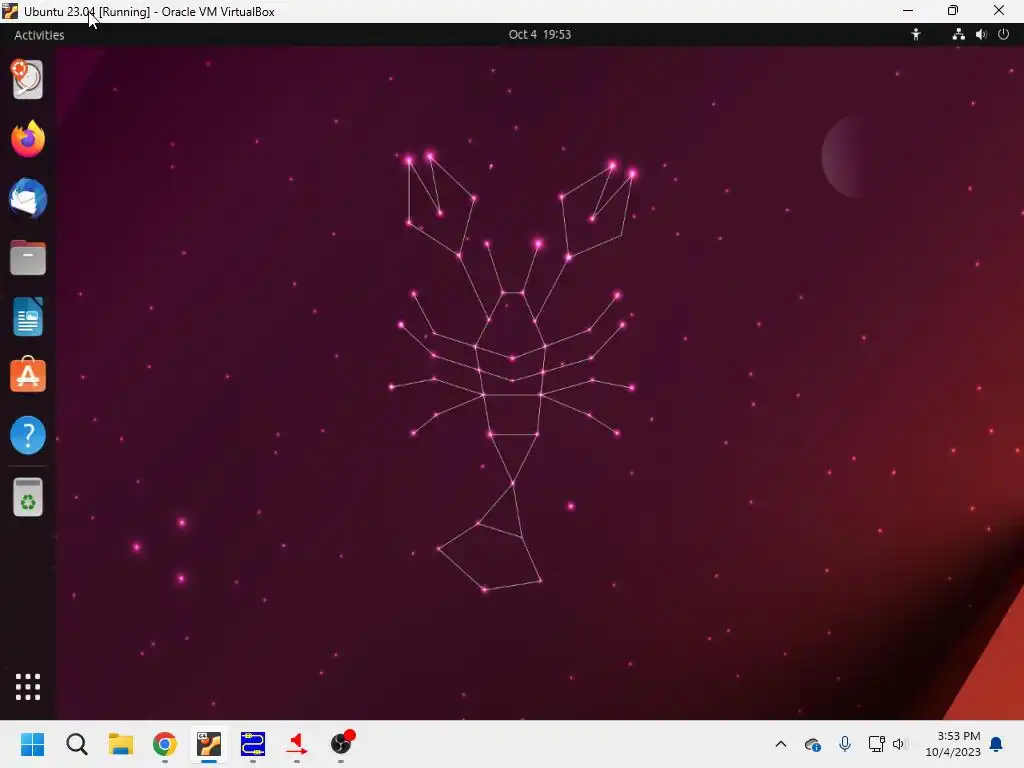
Task: Click the Ubuntu network status icon
Action: [958, 35]
